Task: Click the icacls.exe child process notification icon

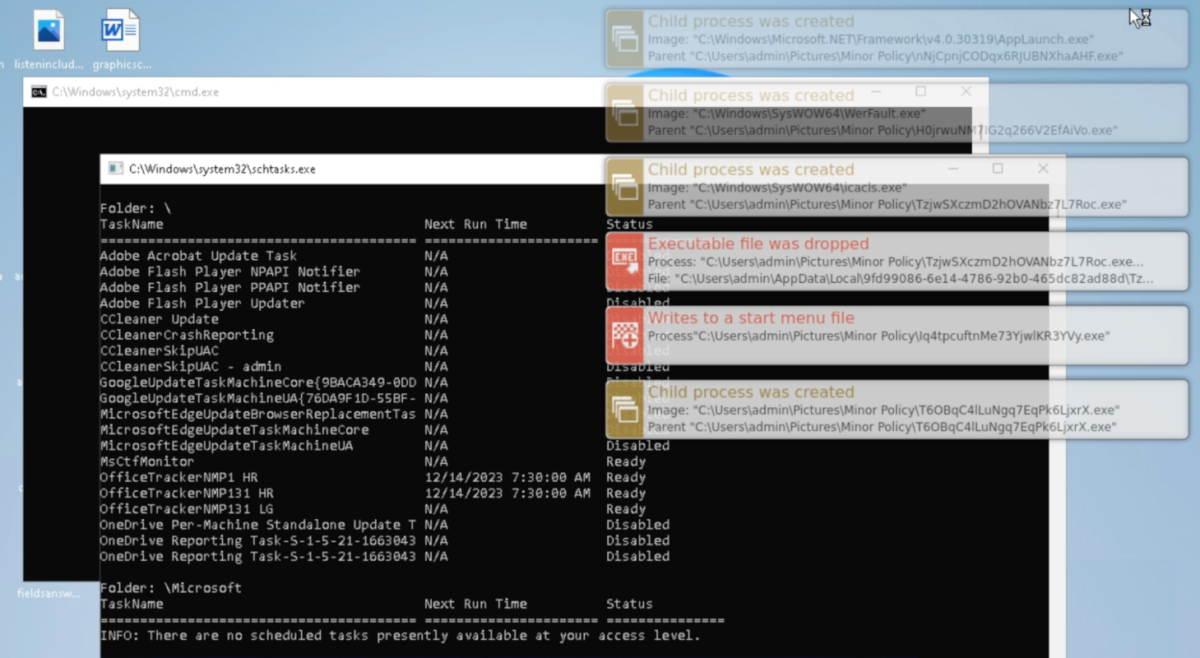Action: 626,186
